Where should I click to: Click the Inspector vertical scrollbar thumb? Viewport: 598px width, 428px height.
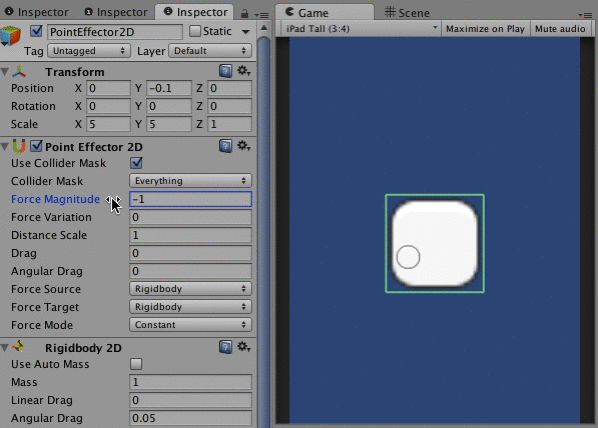(x=264, y=232)
